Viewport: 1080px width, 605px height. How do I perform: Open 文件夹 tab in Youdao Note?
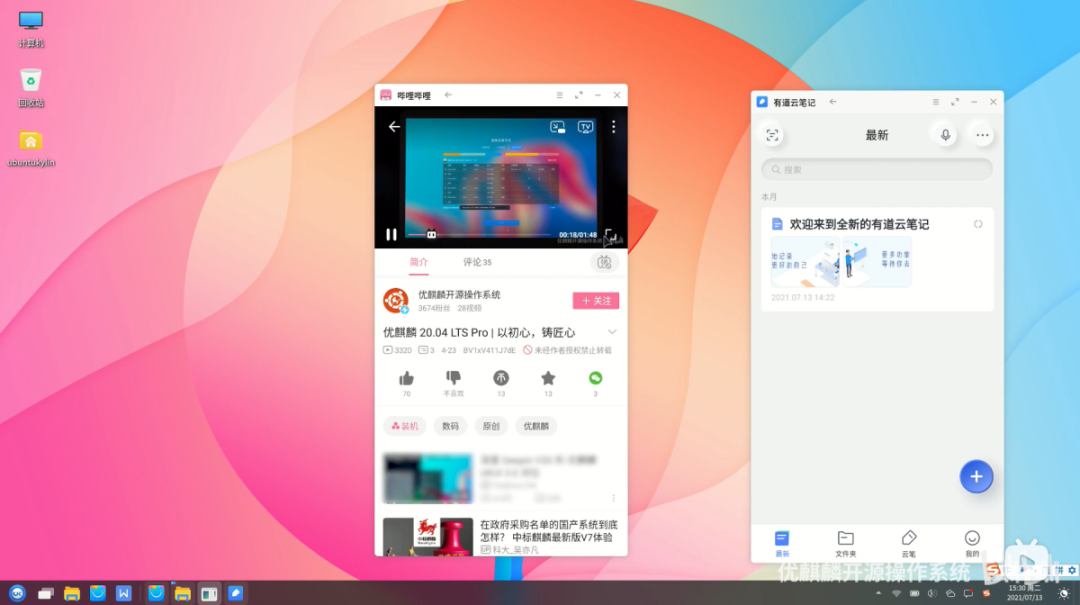845,543
